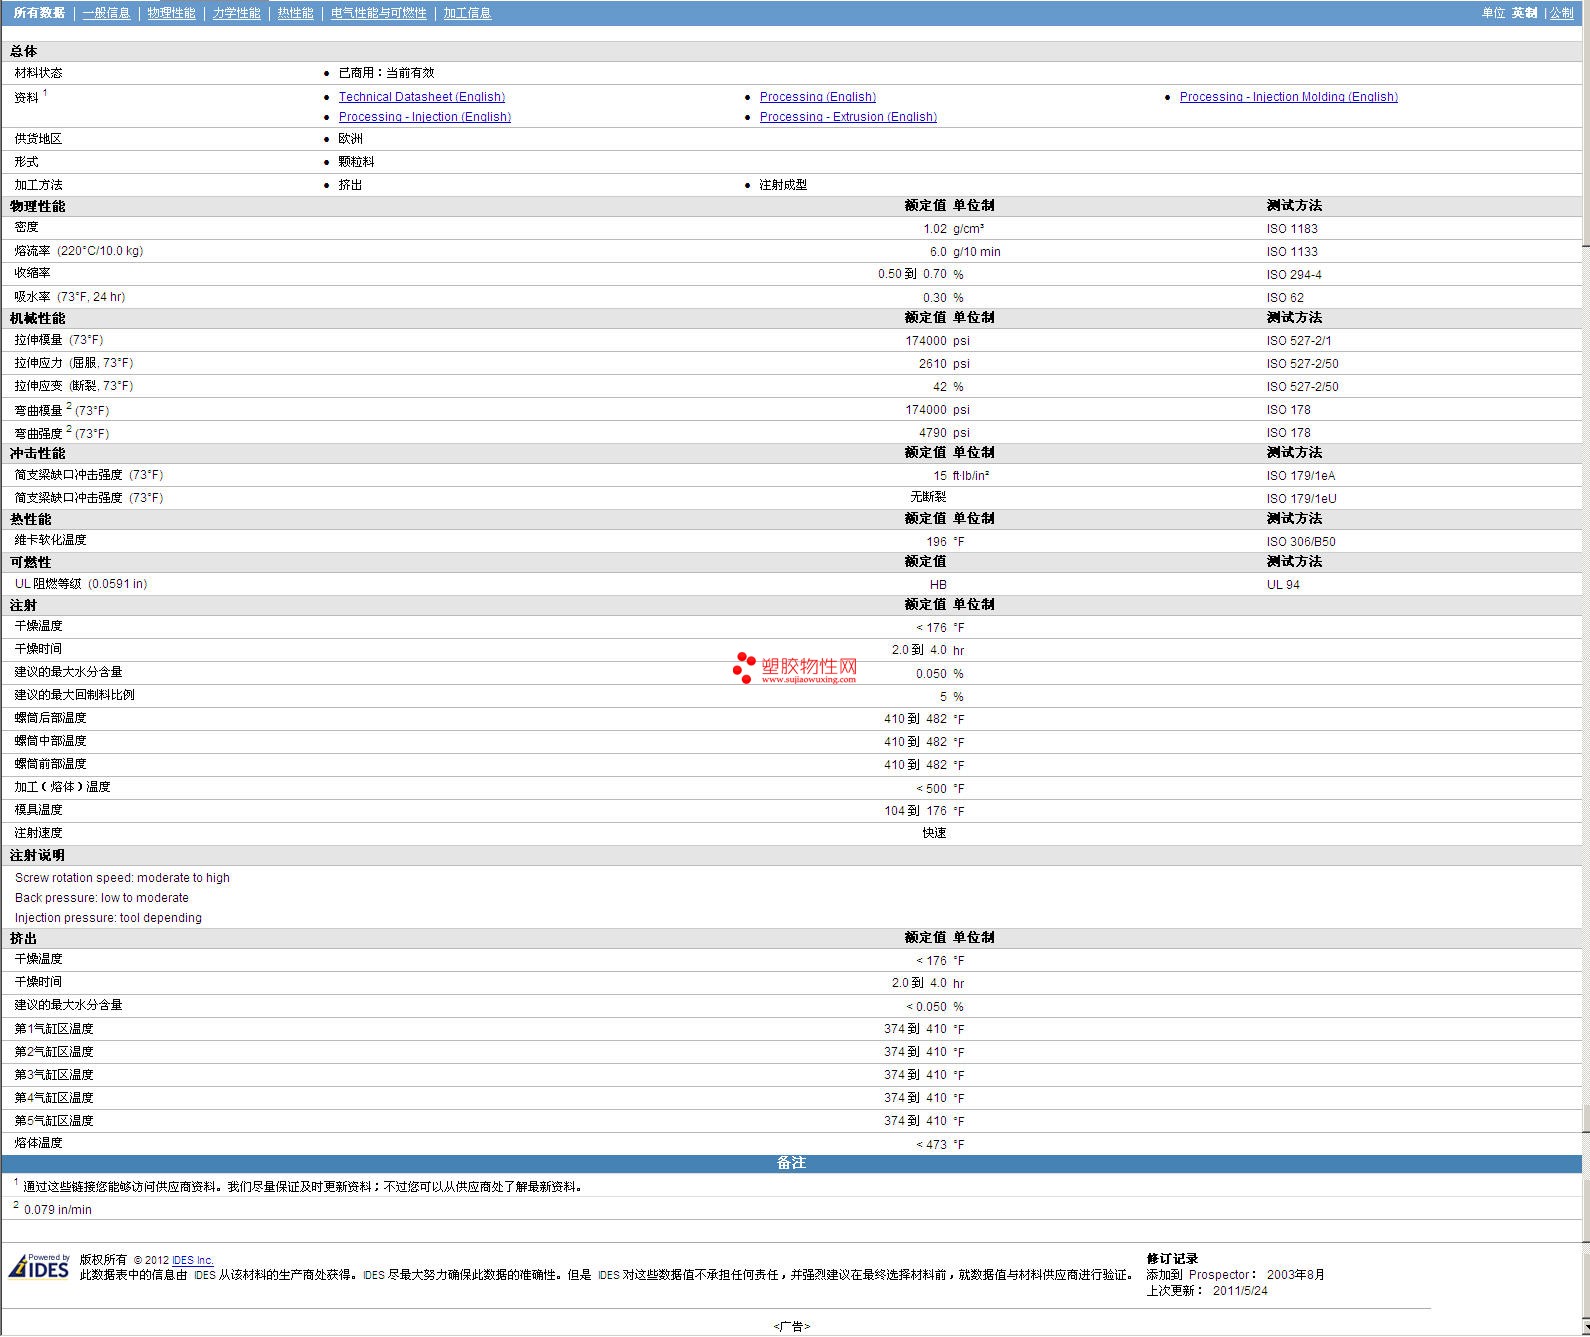Click the Processing - Injection (English) link
This screenshot has width=1590, height=1337.
424,117
